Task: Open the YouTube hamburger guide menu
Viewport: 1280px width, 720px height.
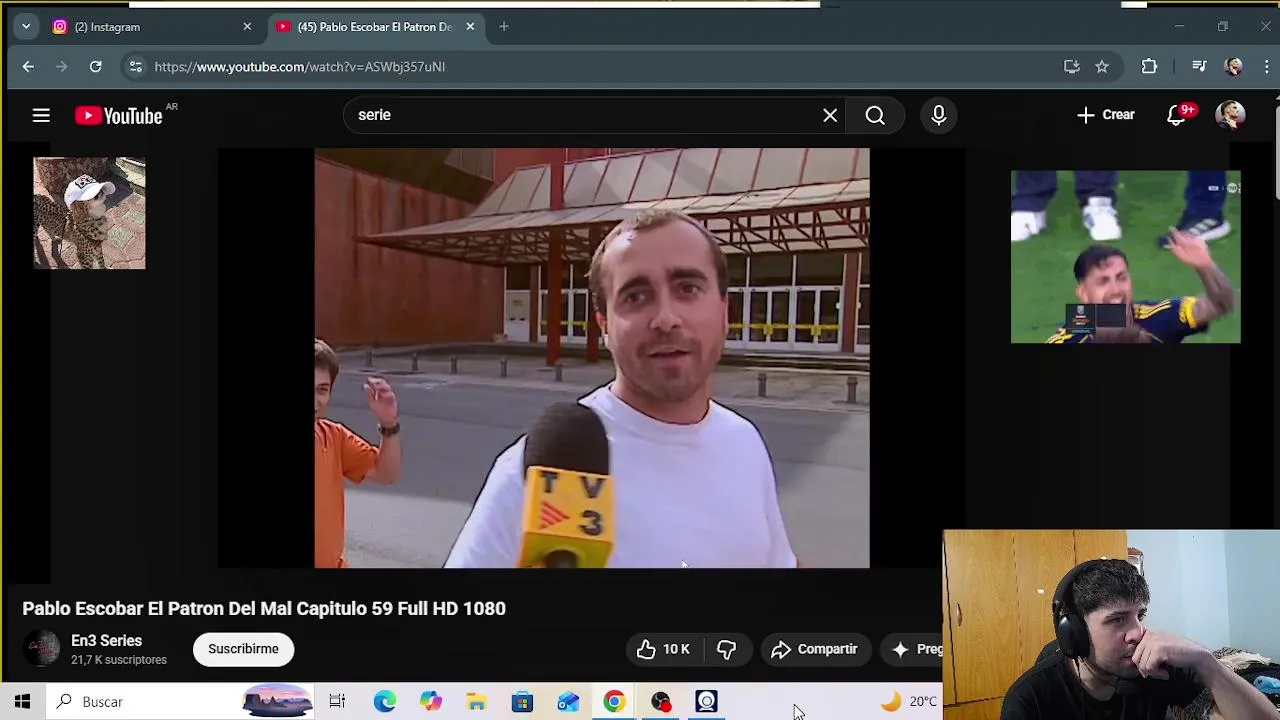Action: 41,116
